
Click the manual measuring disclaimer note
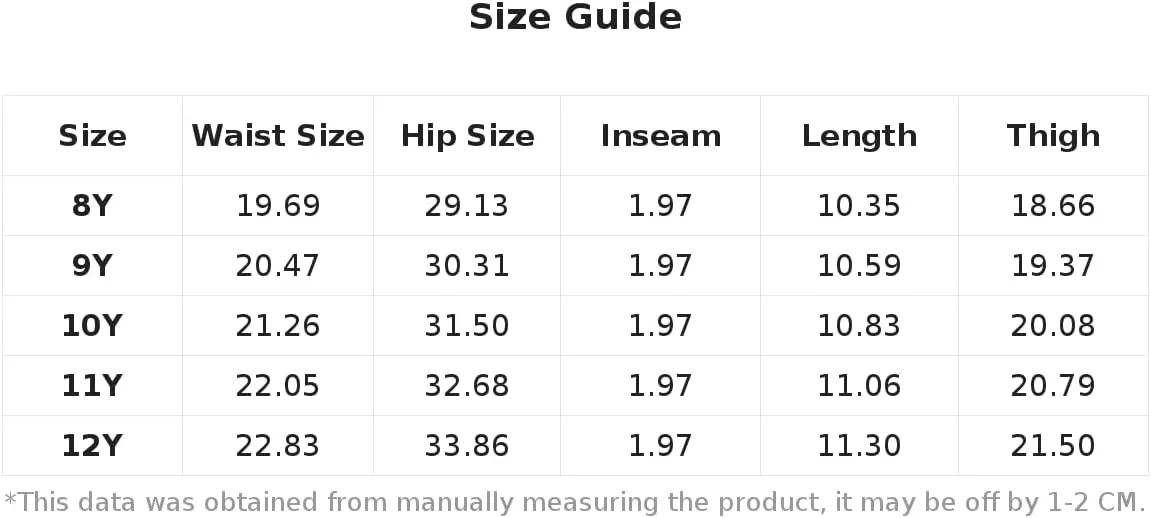[x=575, y=503]
